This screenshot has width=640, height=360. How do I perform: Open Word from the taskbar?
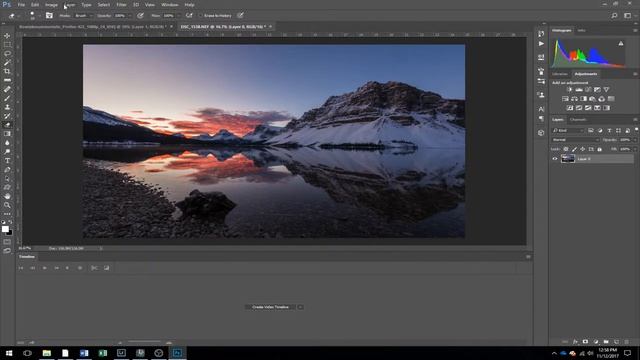click(84, 353)
